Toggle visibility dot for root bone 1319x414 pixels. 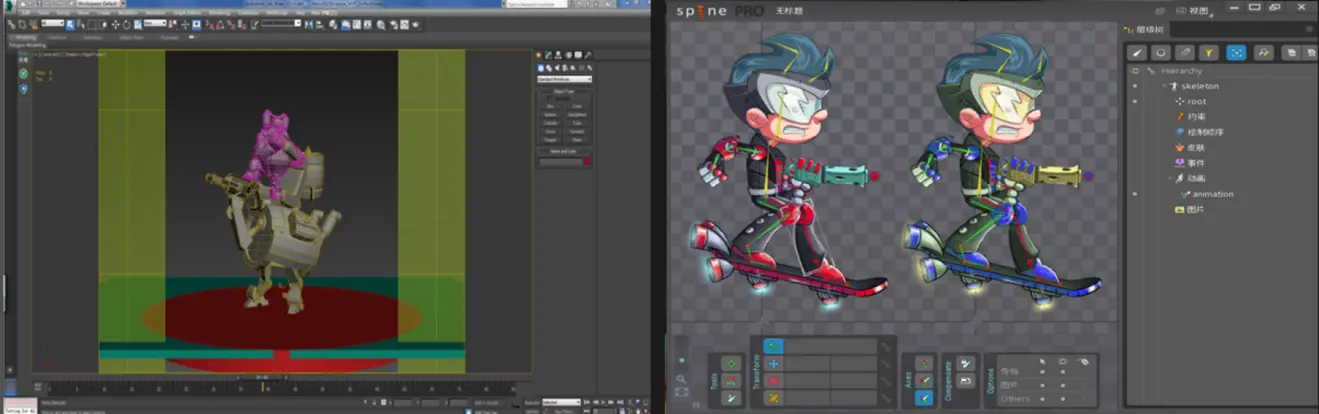click(x=1135, y=101)
